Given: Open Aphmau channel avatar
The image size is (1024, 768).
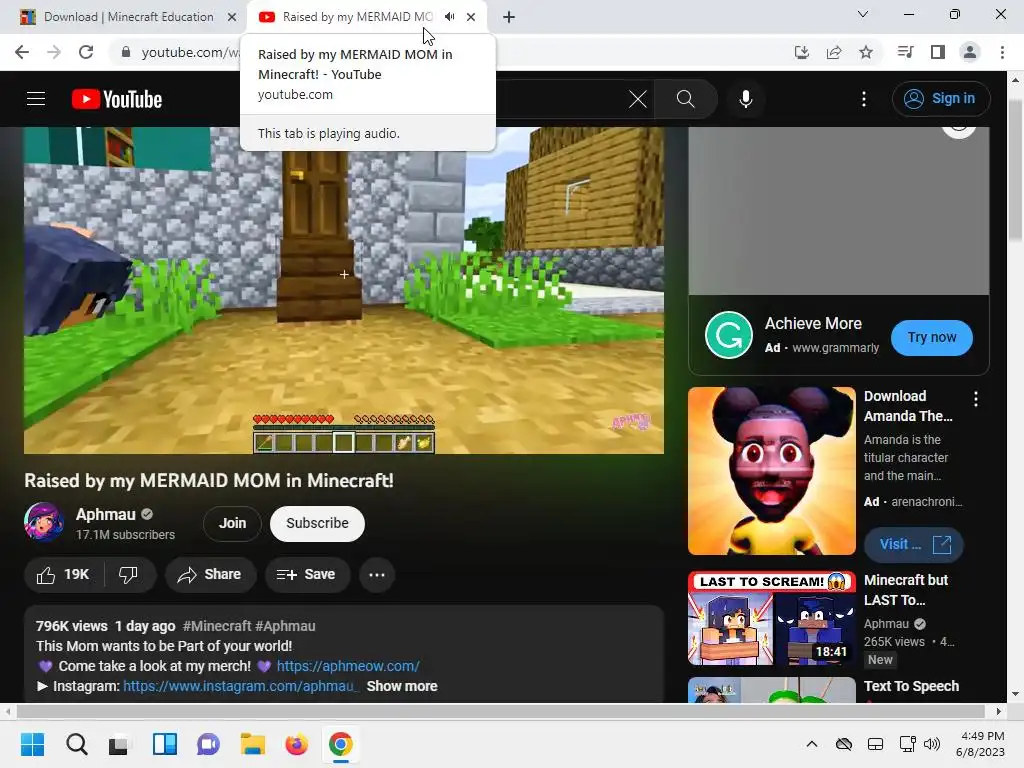Looking at the screenshot, I should 44,522.
